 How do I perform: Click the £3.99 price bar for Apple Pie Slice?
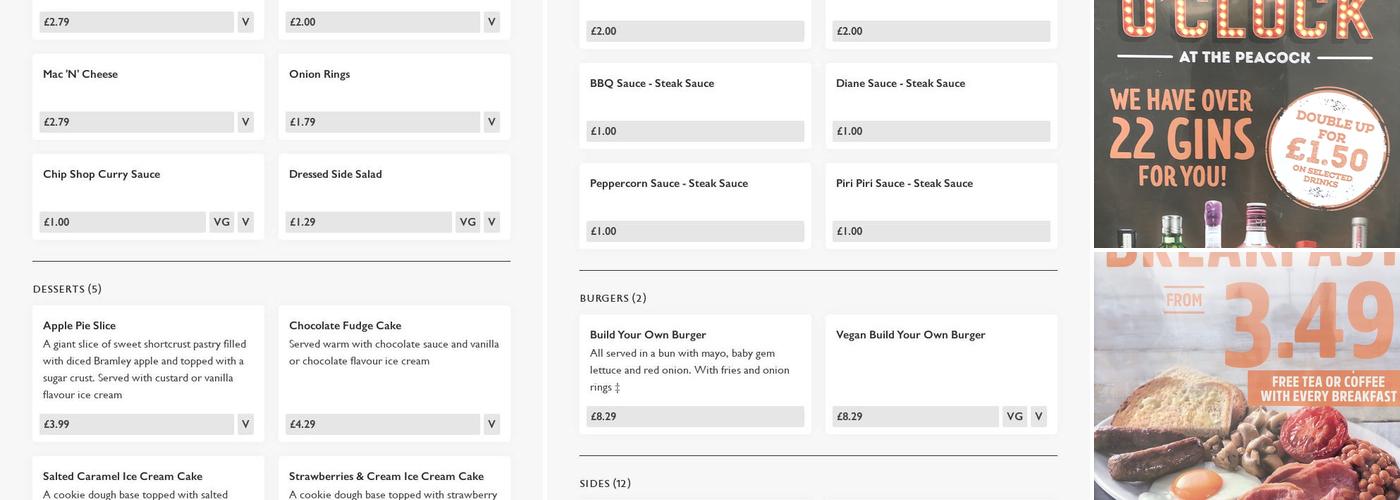(136, 424)
